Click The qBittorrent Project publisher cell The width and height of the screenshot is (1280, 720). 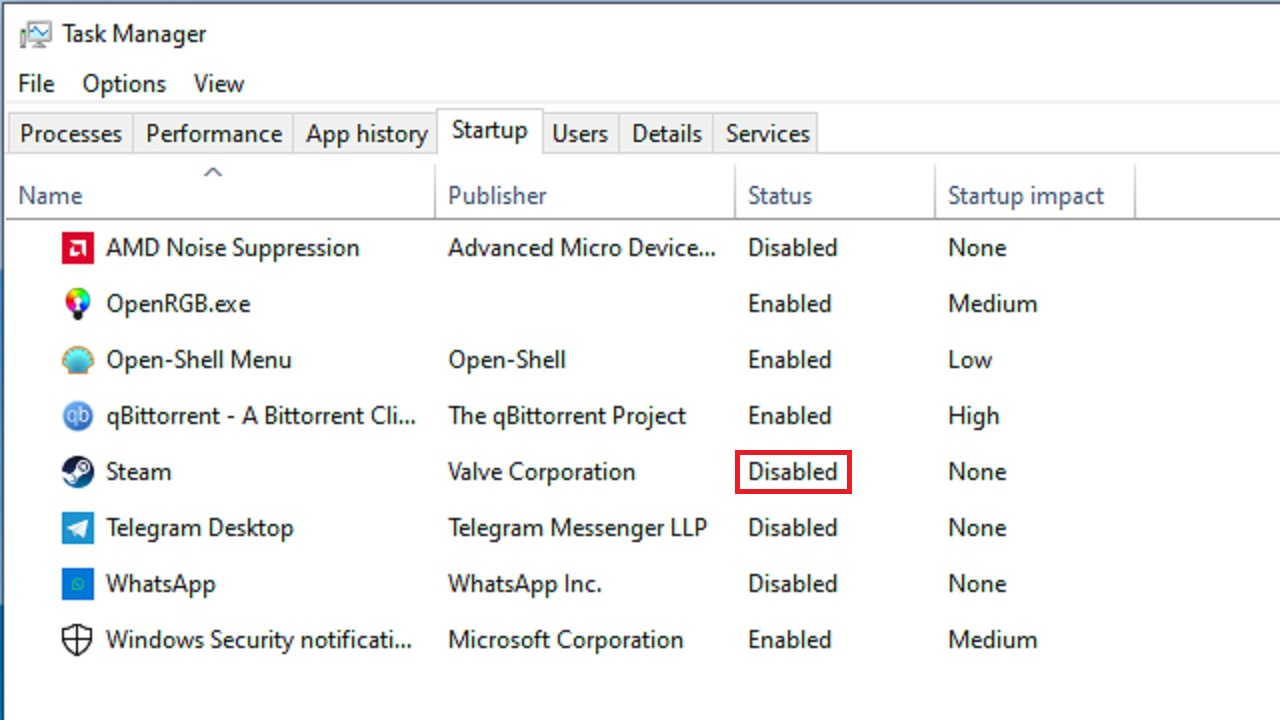567,416
